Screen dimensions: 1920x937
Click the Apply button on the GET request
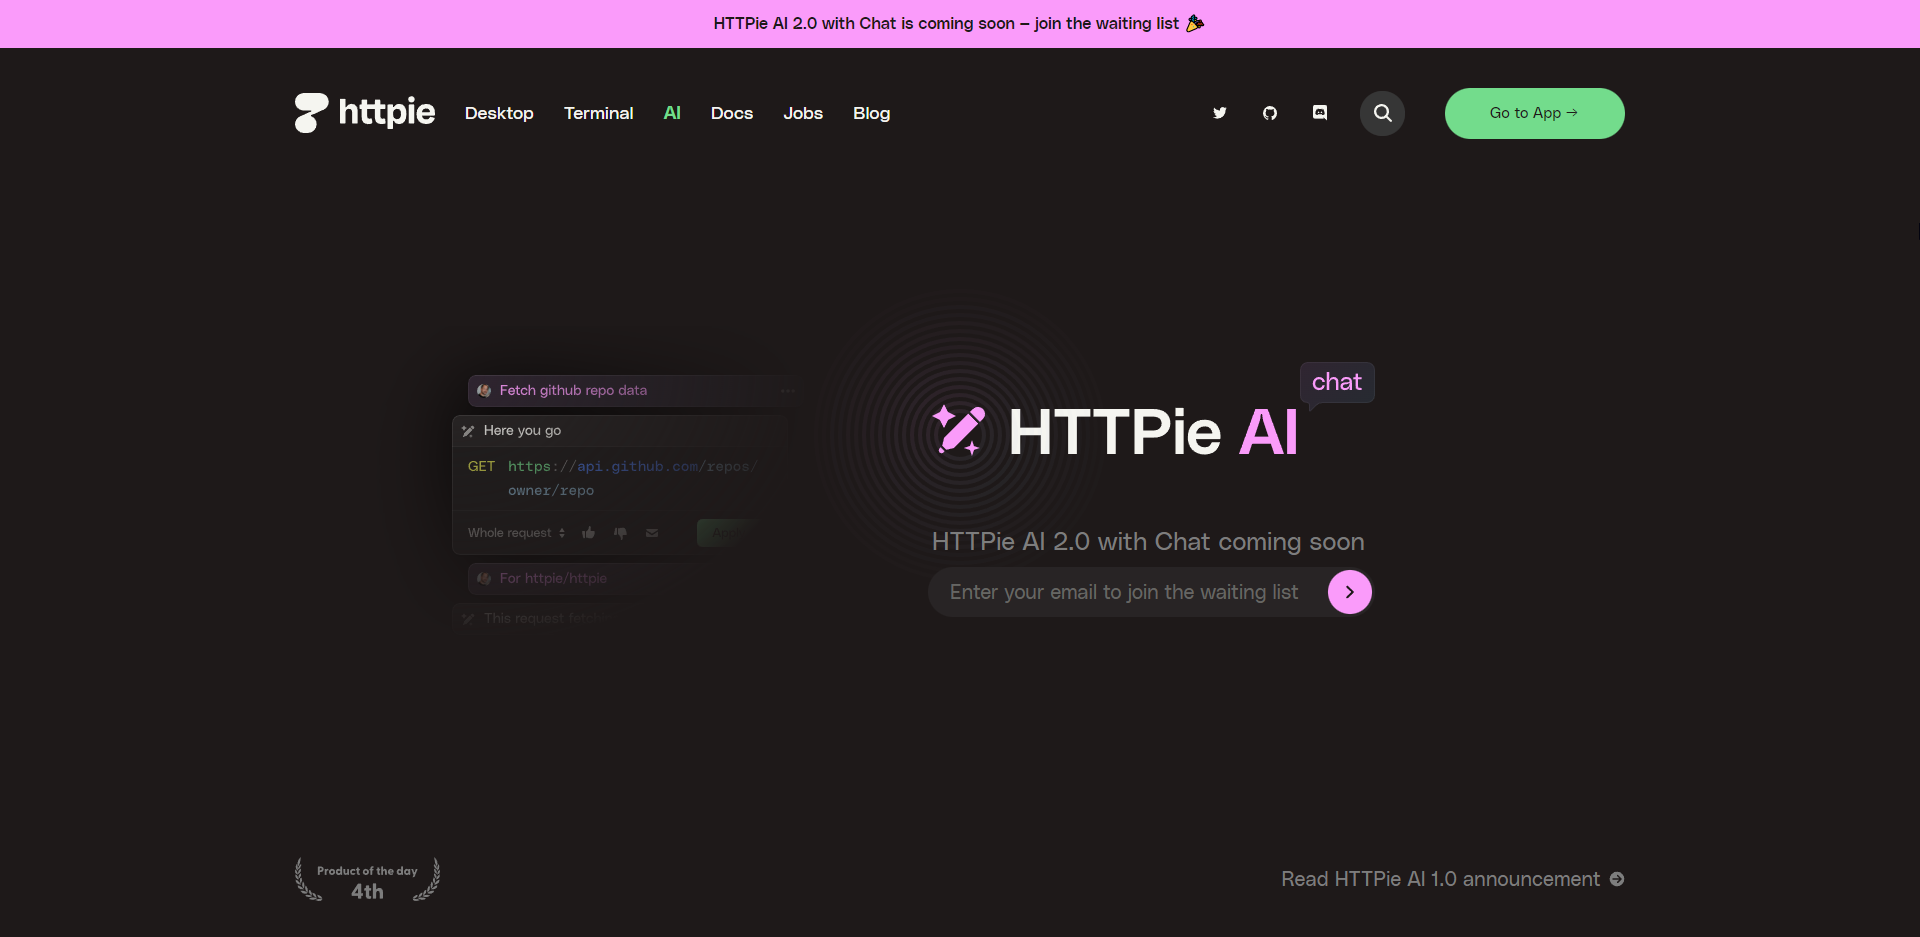point(725,532)
